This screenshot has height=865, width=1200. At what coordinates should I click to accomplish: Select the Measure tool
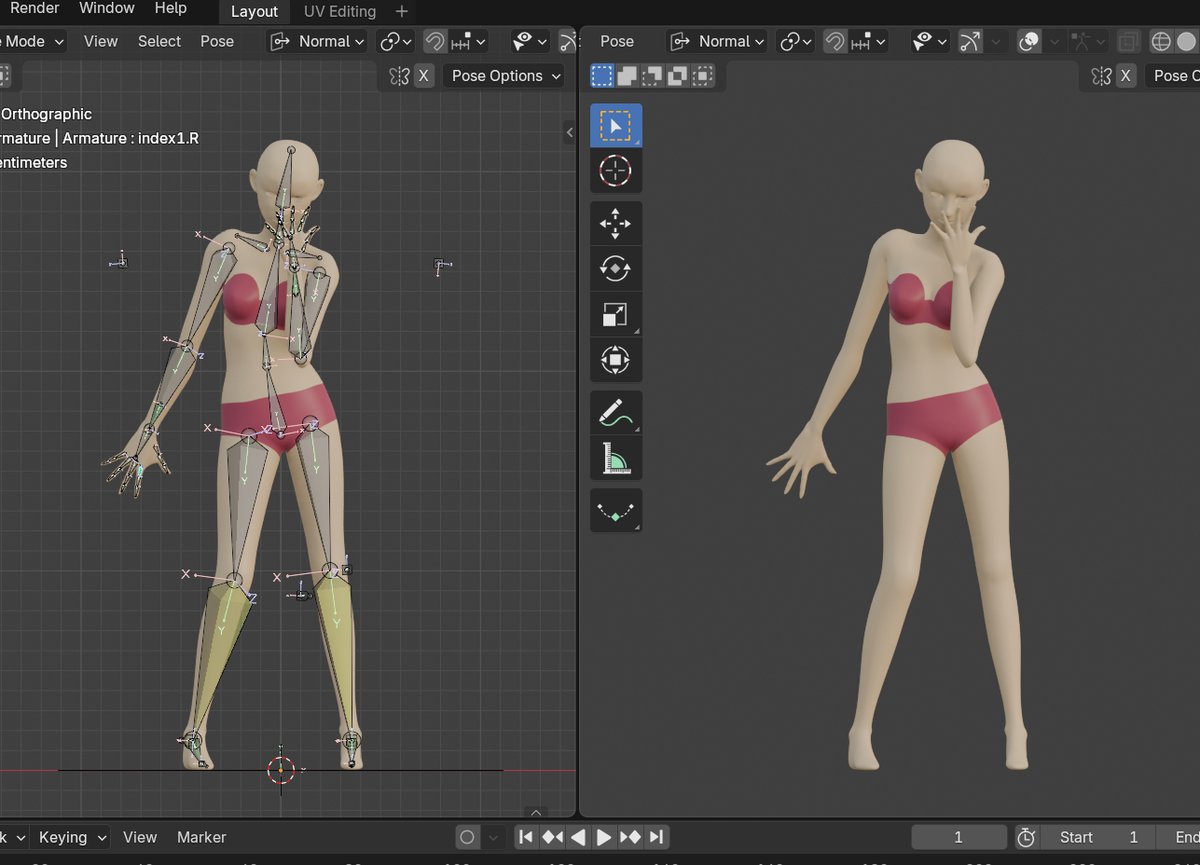tap(615, 457)
